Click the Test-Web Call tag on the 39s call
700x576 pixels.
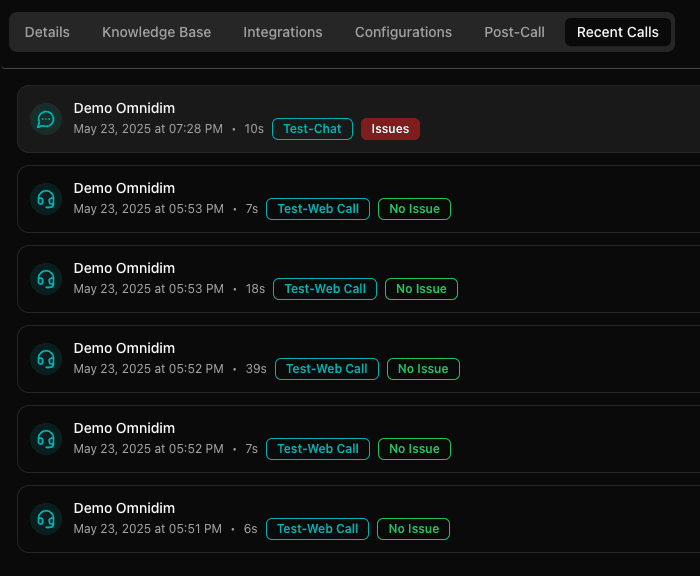coord(327,369)
